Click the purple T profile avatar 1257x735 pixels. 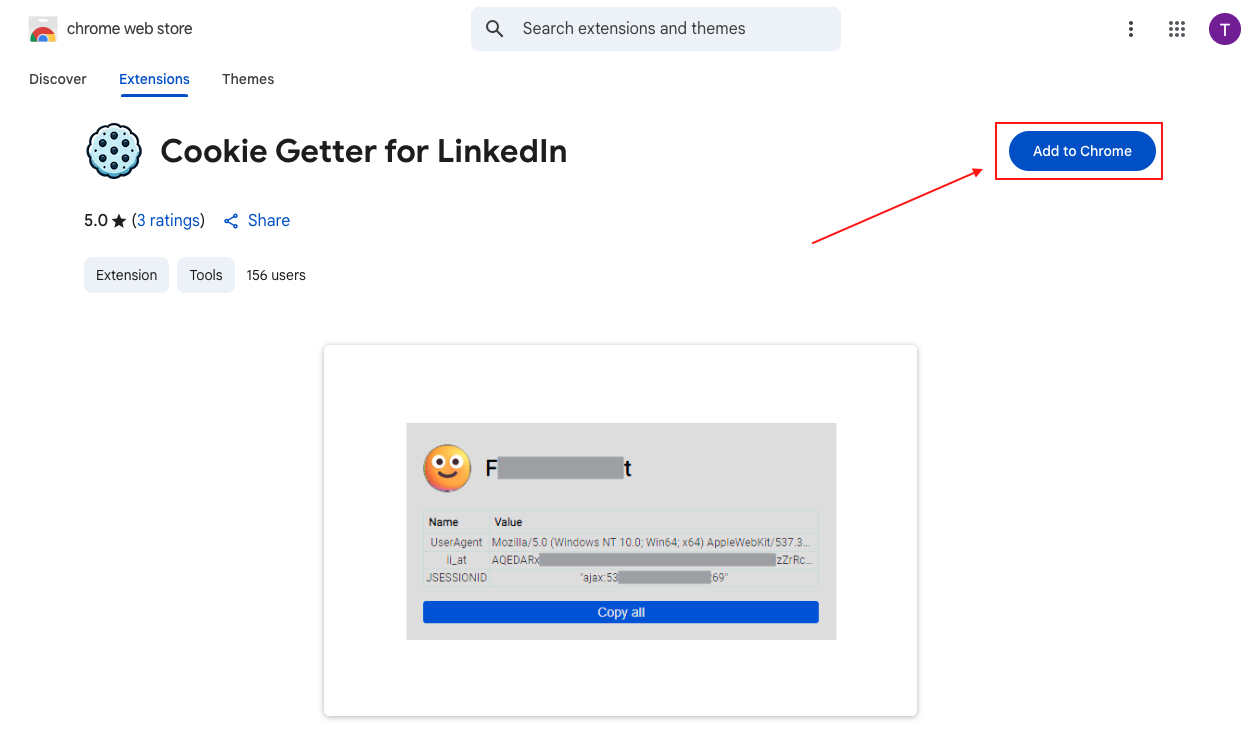coord(1224,29)
